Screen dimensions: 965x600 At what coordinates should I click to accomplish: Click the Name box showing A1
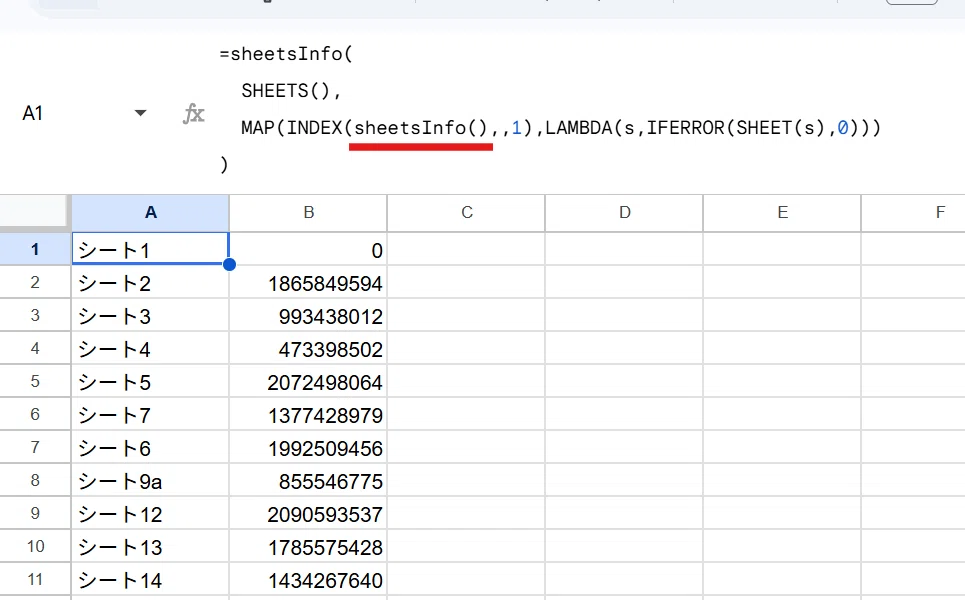(33, 114)
